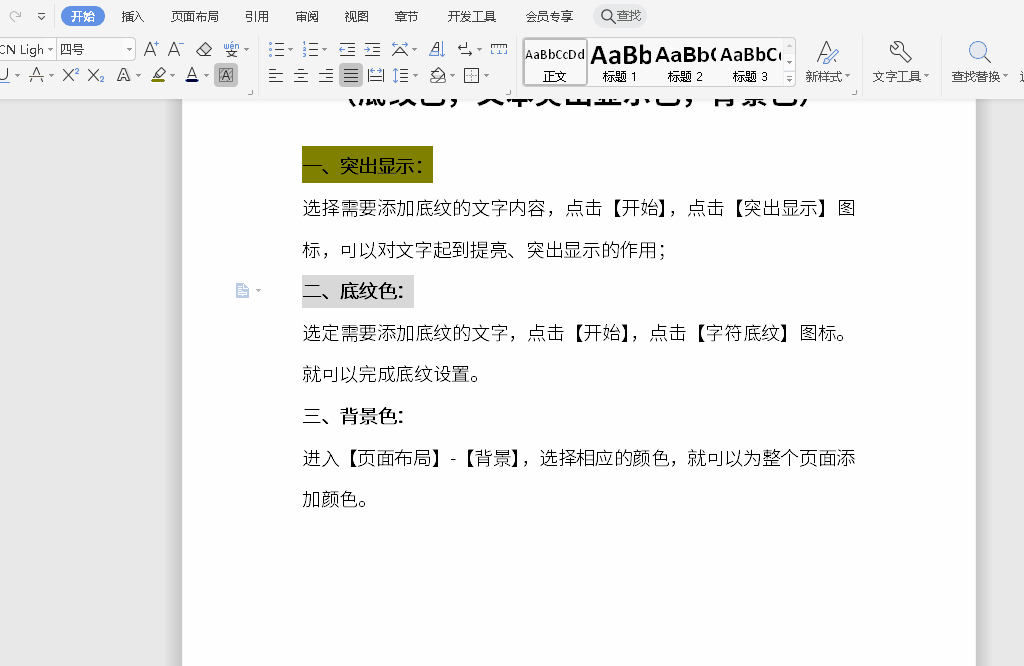Center align the paragraph text
The width and height of the screenshot is (1024, 666).
[301, 75]
